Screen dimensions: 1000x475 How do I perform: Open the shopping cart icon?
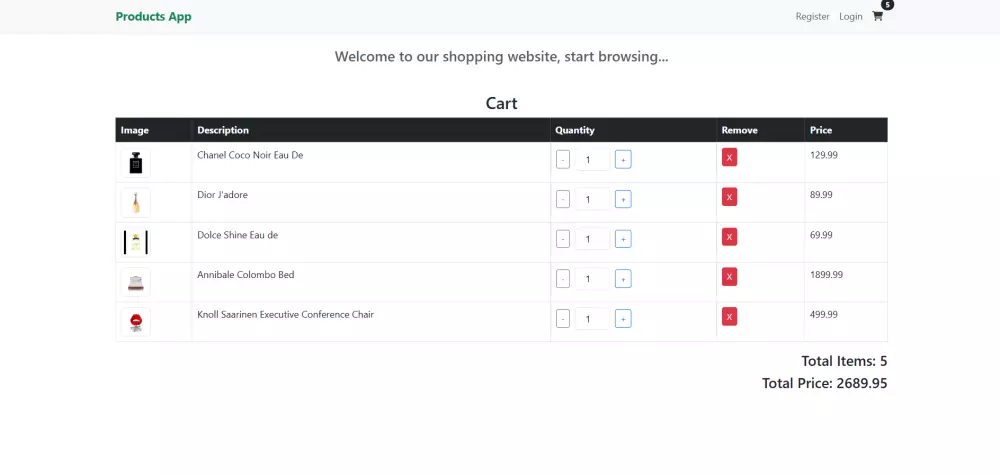[x=877, y=16]
